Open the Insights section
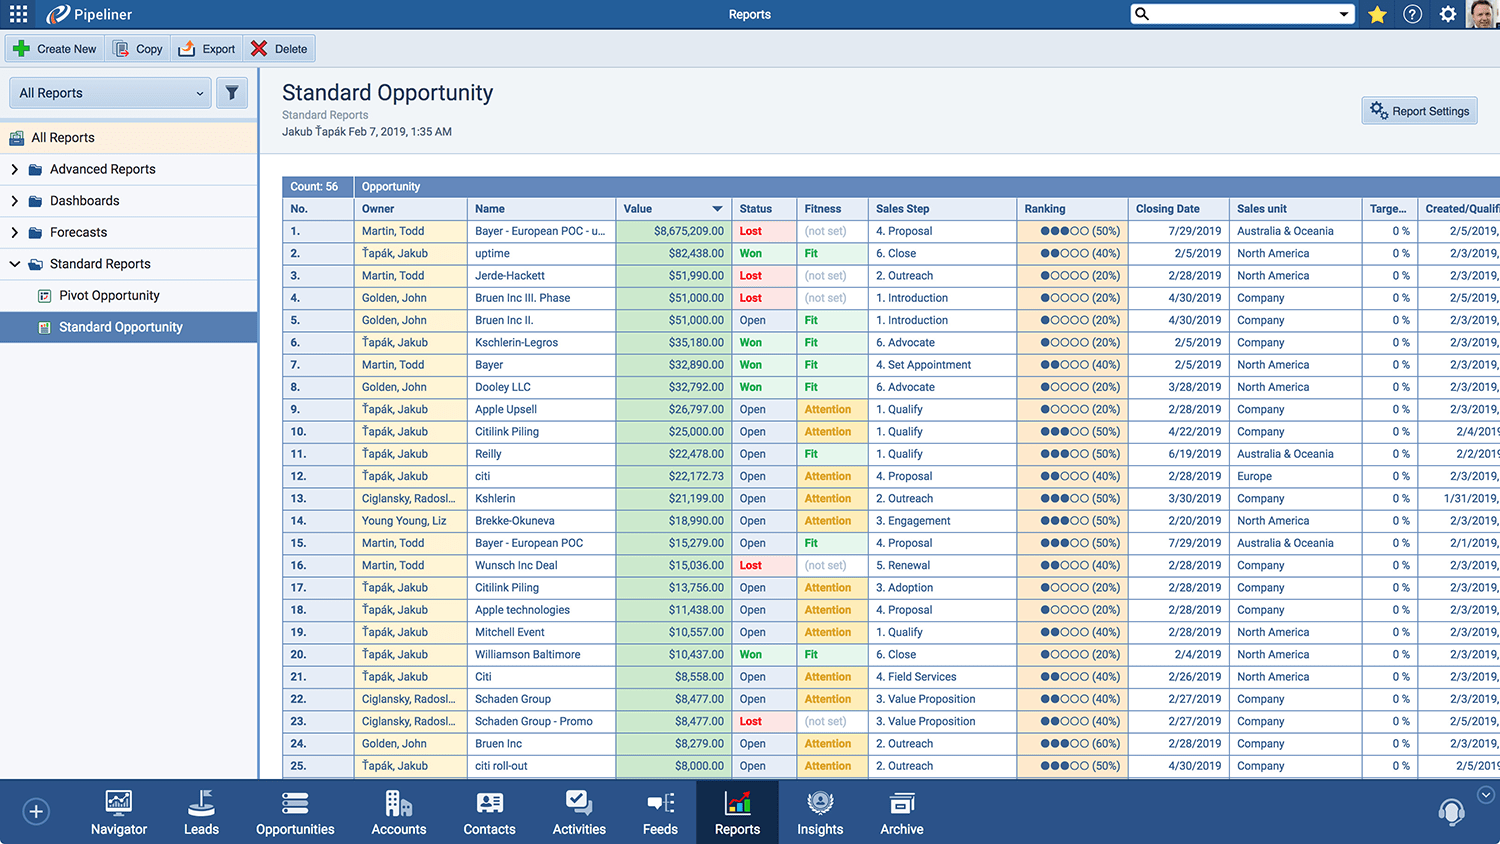The height and width of the screenshot is (844, 1500). click(x=820, y=812)
